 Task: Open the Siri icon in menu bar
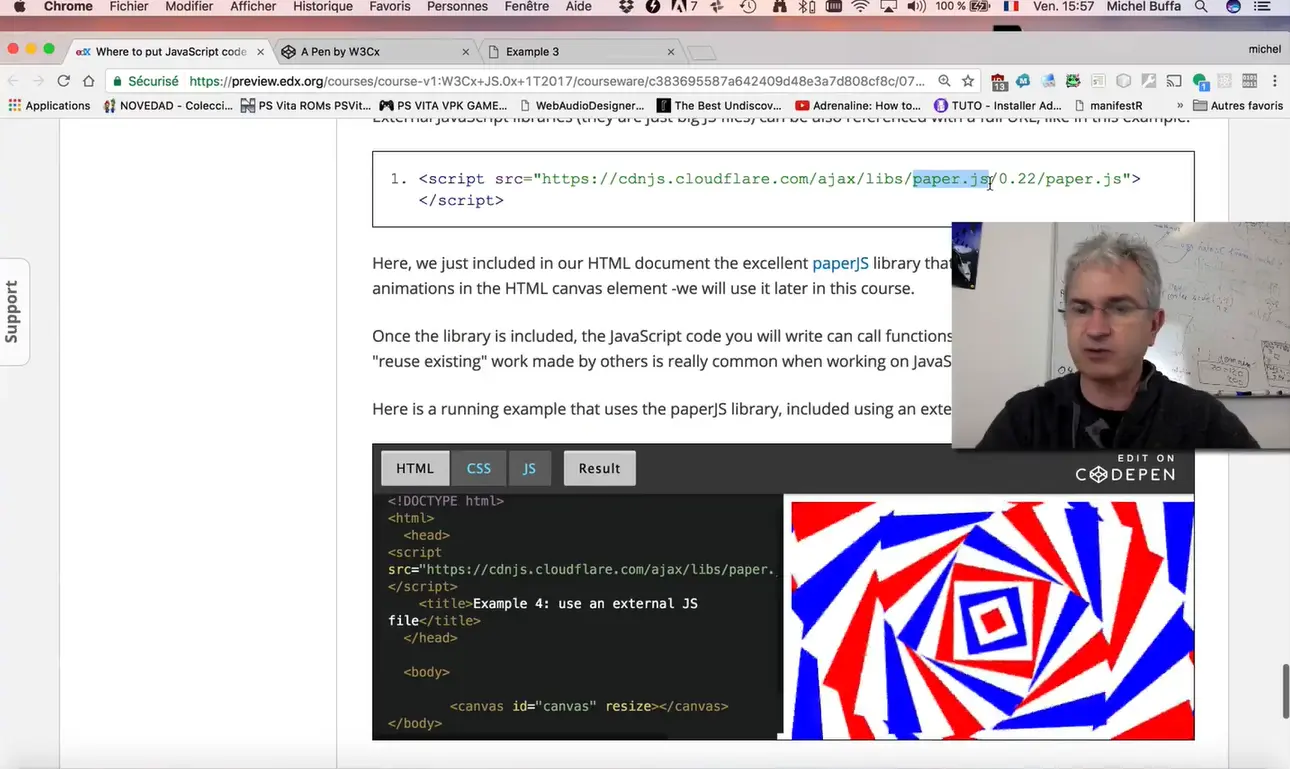[x=1233, y=7]
